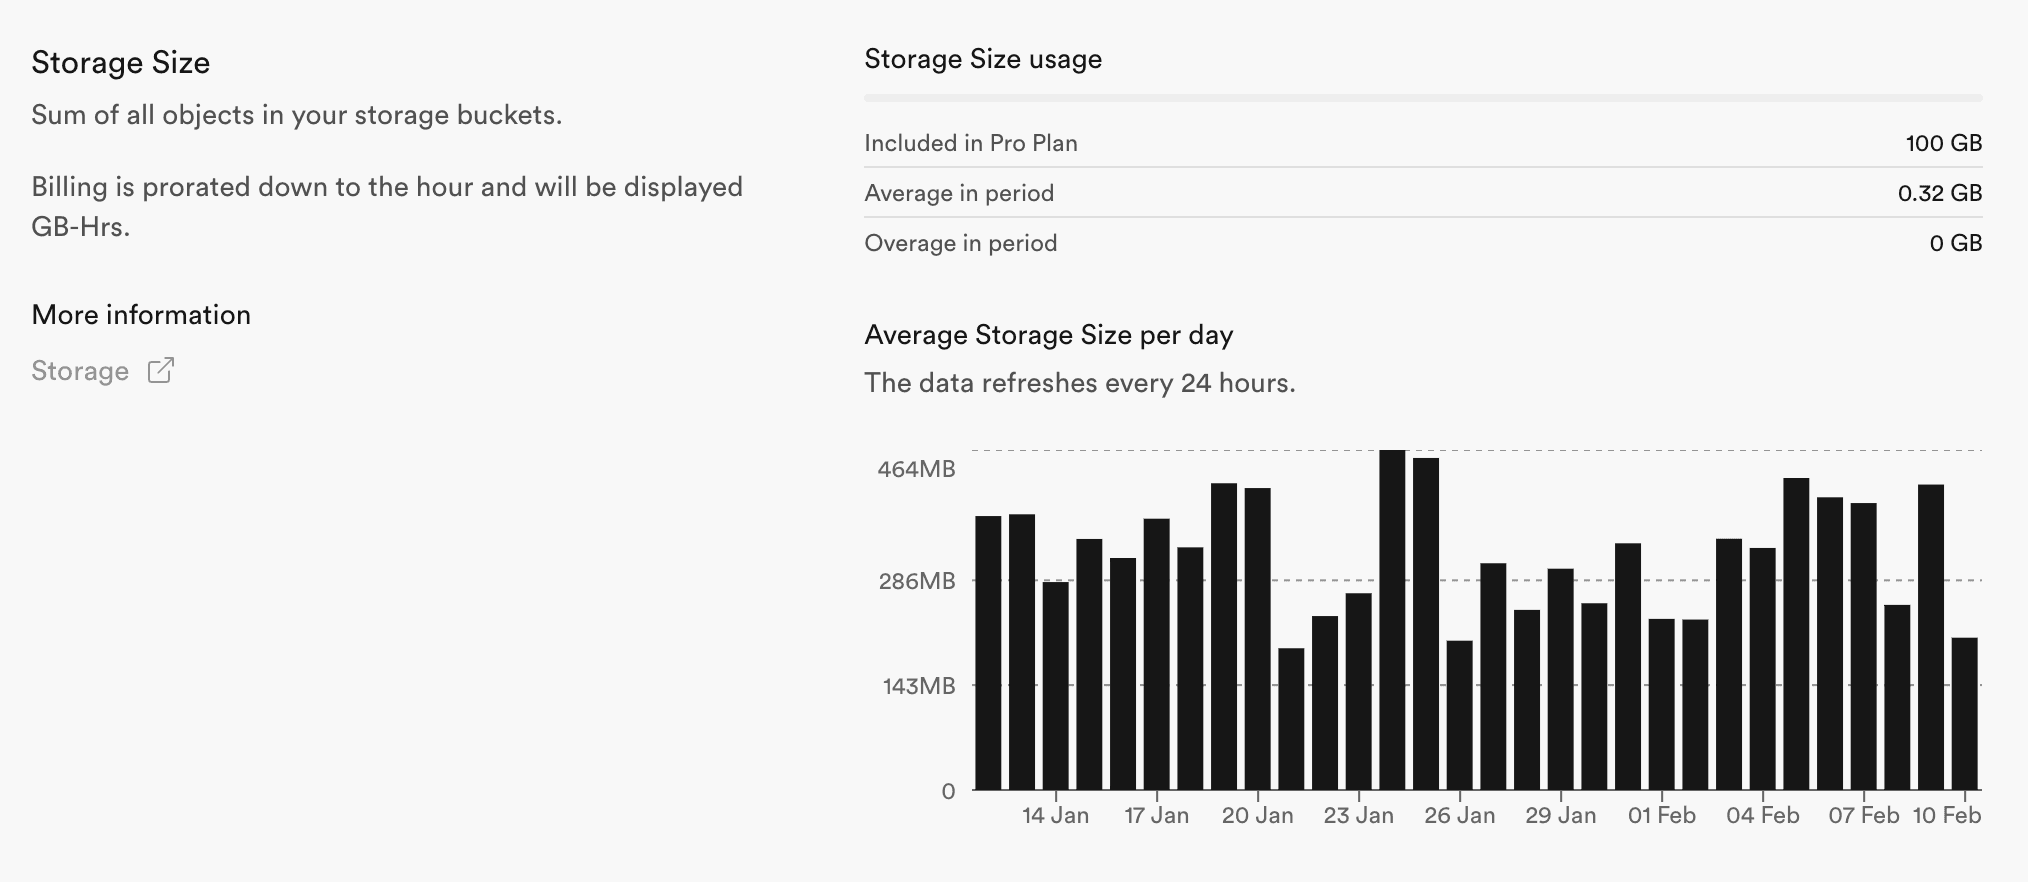Open the Storage documentation link
Viewport: 2028px width, 882px height.
pyautogui.click(x=80, y=371)
